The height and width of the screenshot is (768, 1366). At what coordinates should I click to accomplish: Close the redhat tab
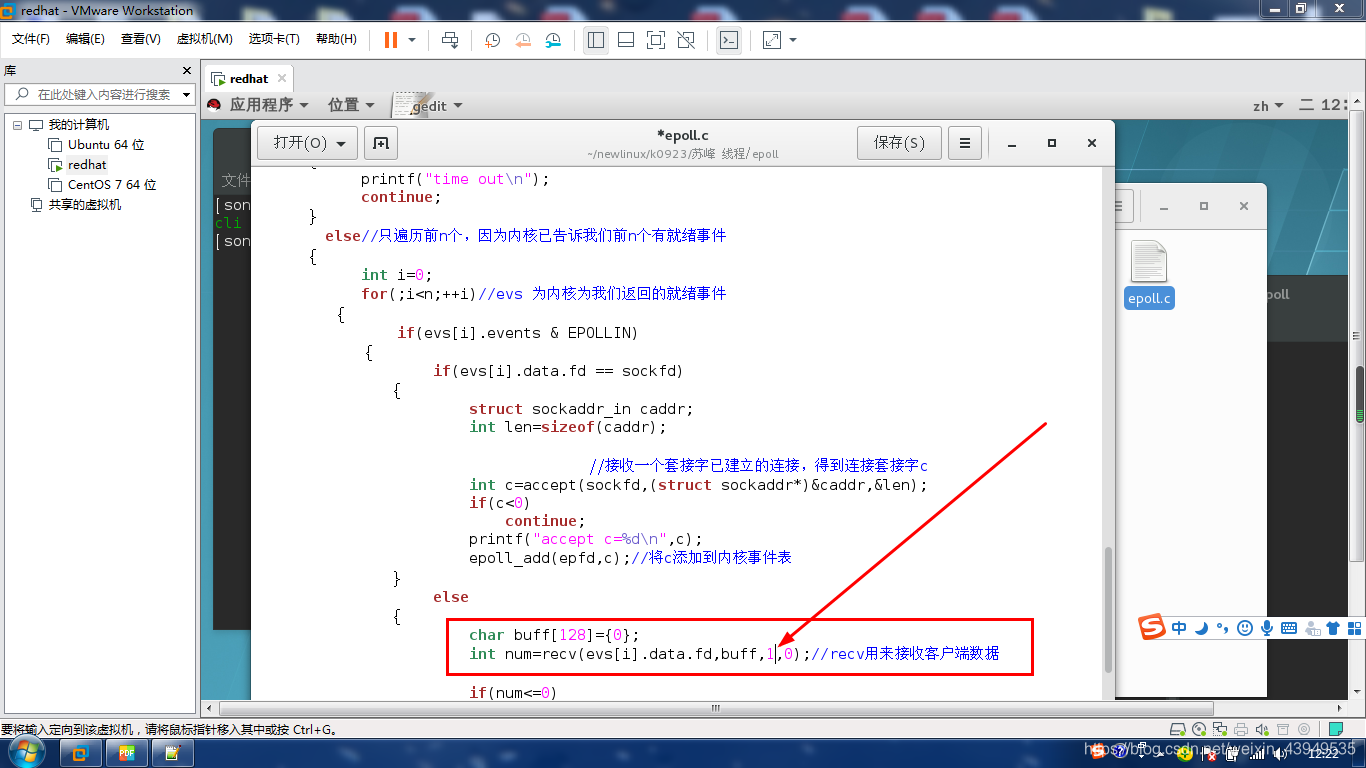click(282, 78)
